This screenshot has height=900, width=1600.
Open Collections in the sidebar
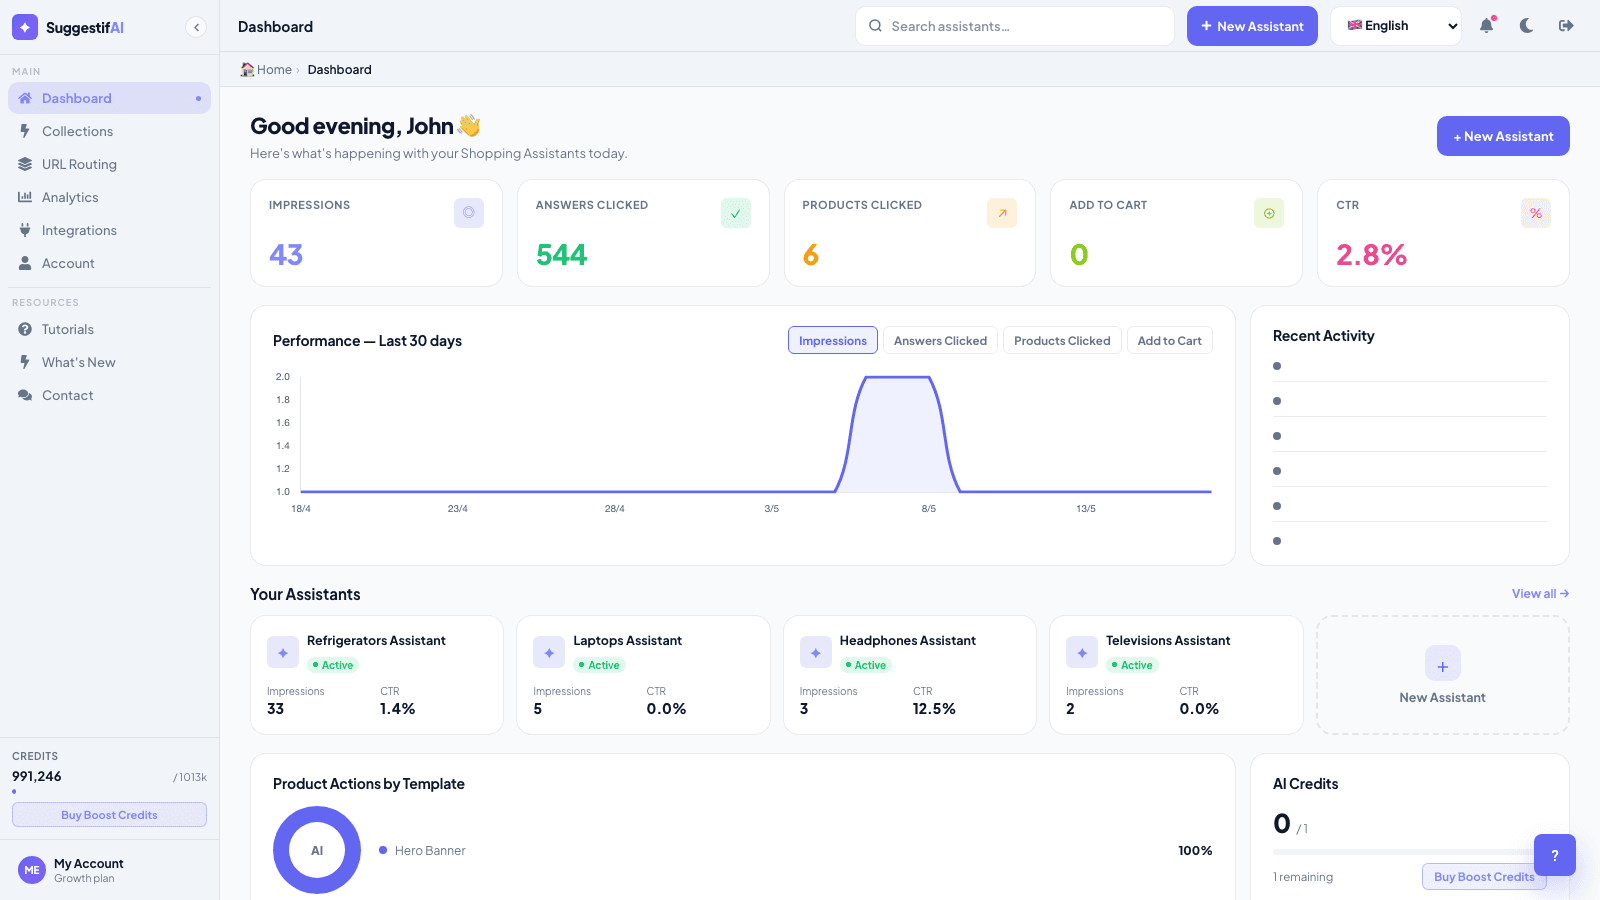click(110, 131)
